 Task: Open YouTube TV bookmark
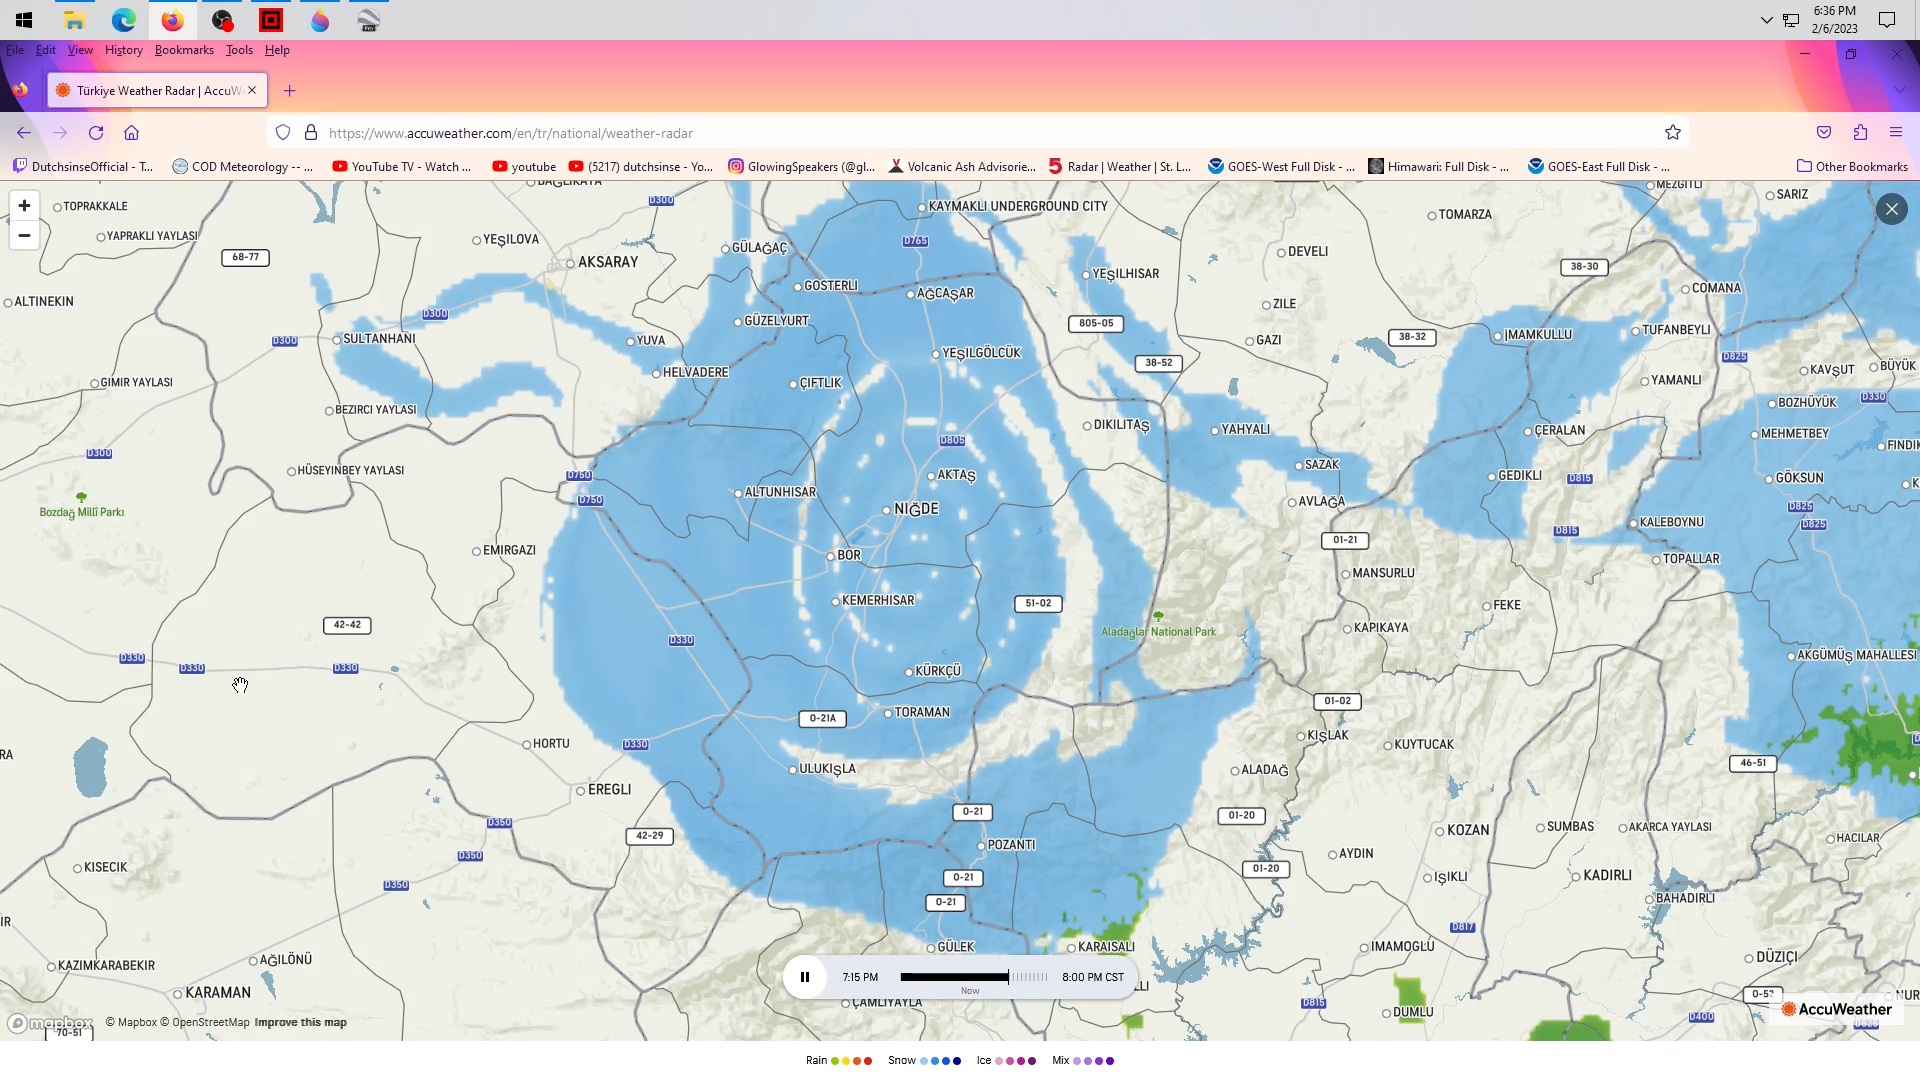pos(402,167)
